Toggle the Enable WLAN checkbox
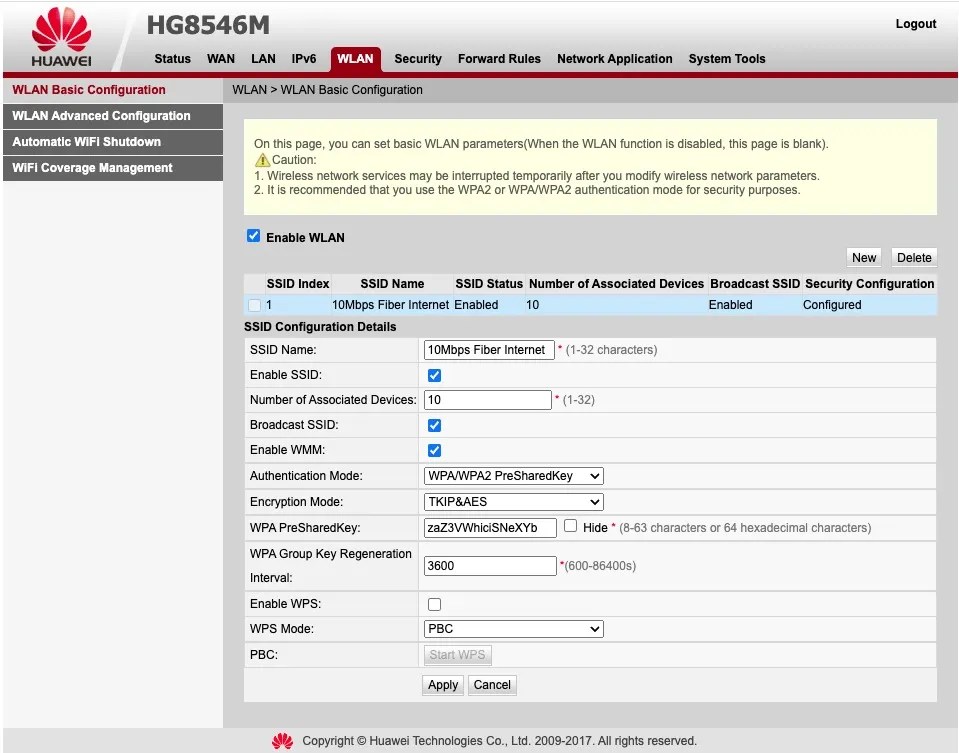The height and width of the screenshot is (753, 959). point(253,236)
